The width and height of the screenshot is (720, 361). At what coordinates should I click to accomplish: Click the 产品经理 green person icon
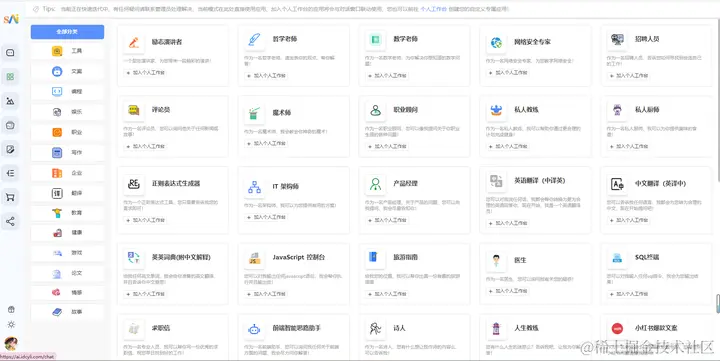click(x=375, y=184)
